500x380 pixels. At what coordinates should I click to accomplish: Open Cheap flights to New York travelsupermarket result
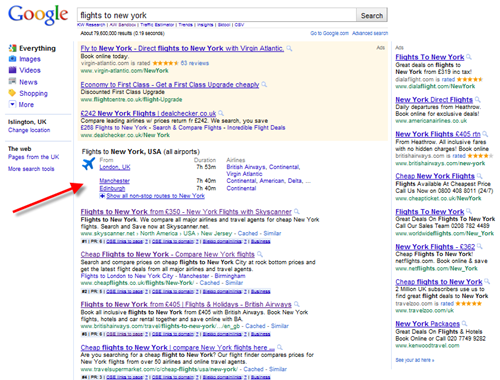coord(178,347)
